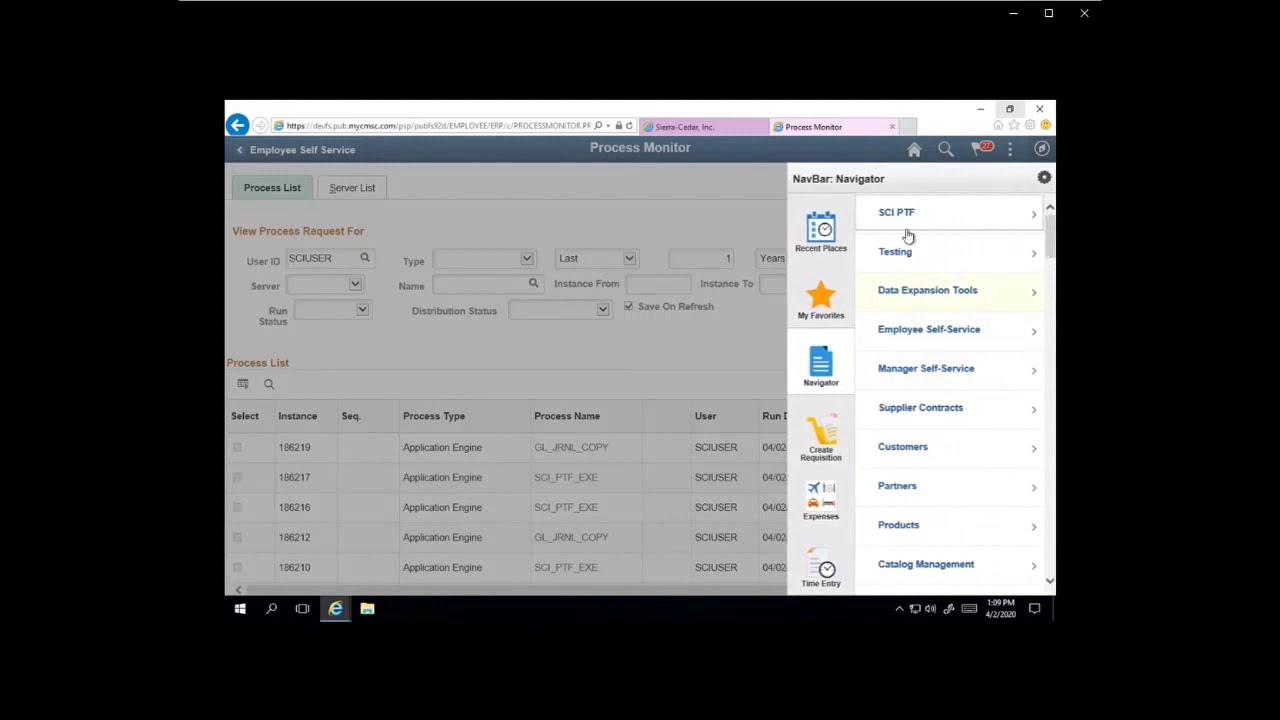Open the Time Entry tile
The width and height of the screenshot is (1280, 720).
point(821,568)
